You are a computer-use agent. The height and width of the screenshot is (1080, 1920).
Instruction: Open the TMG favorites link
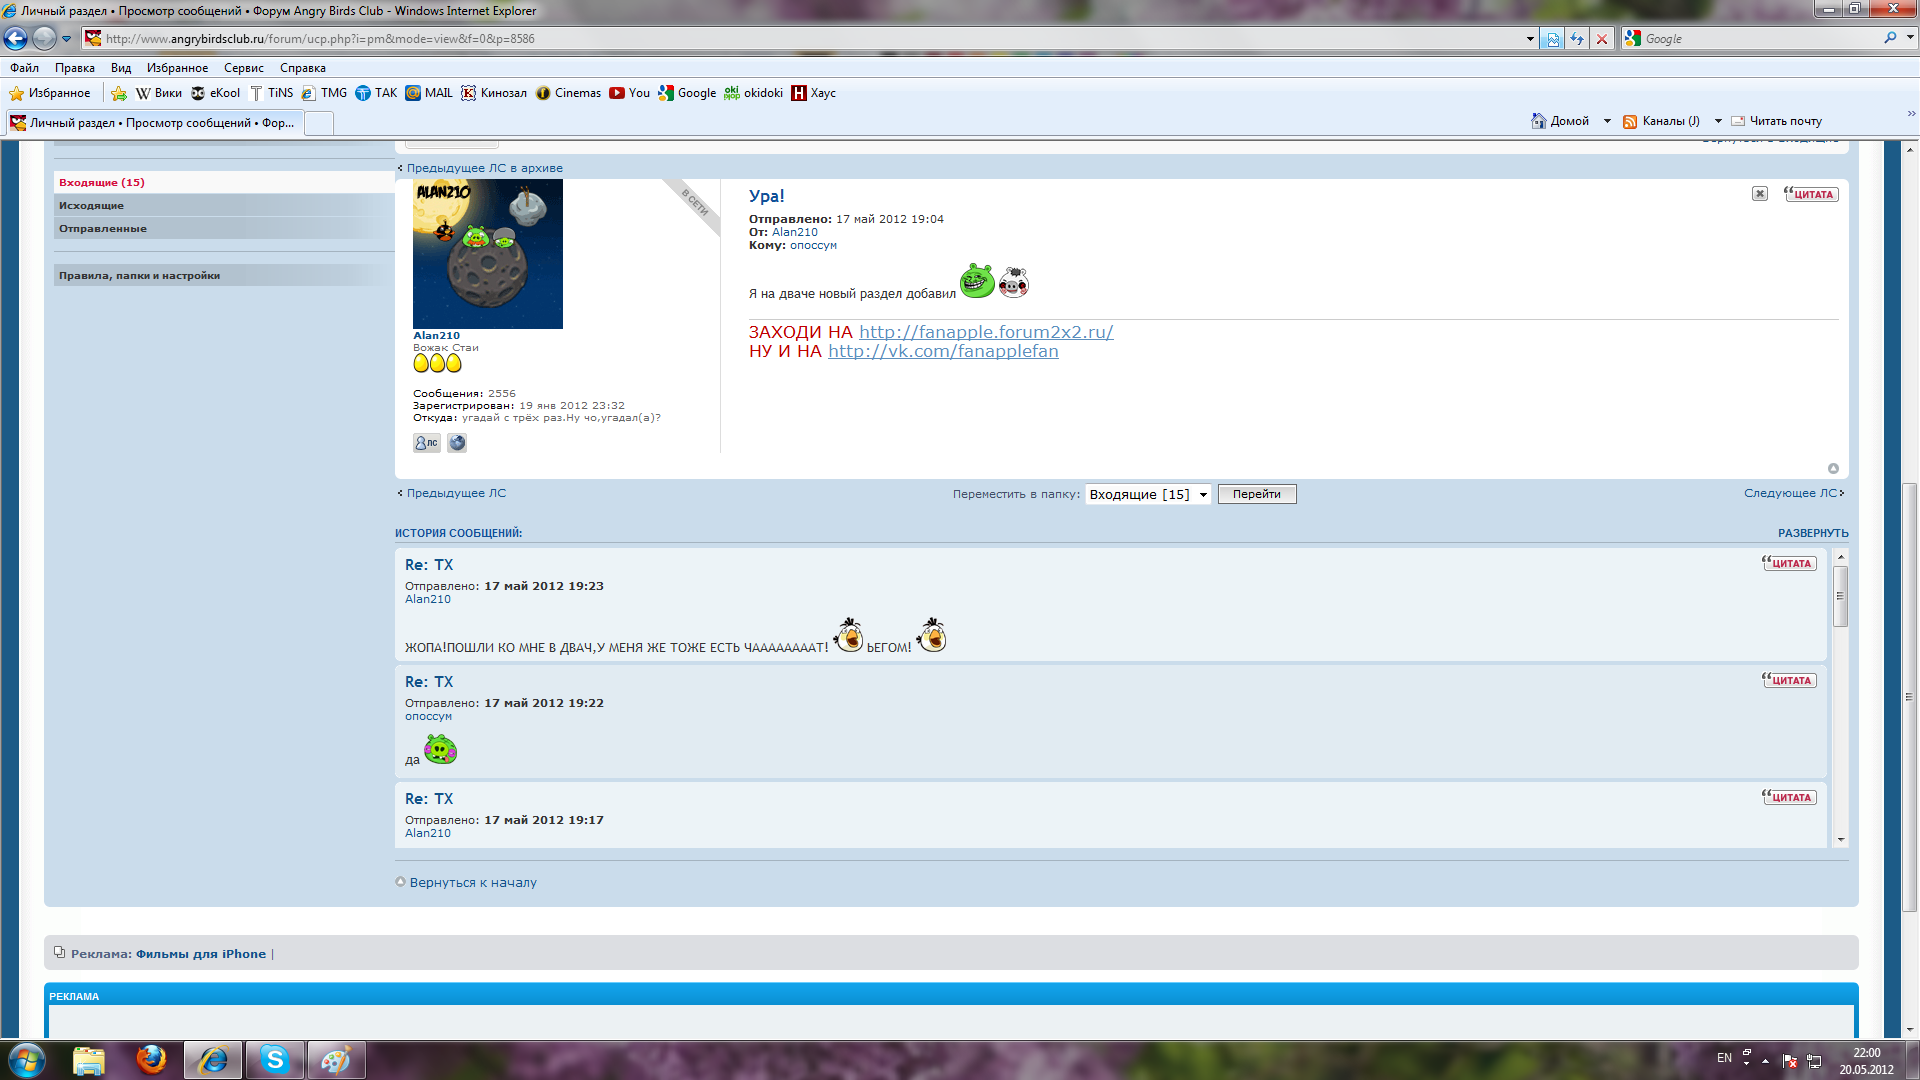pos(325,93)
